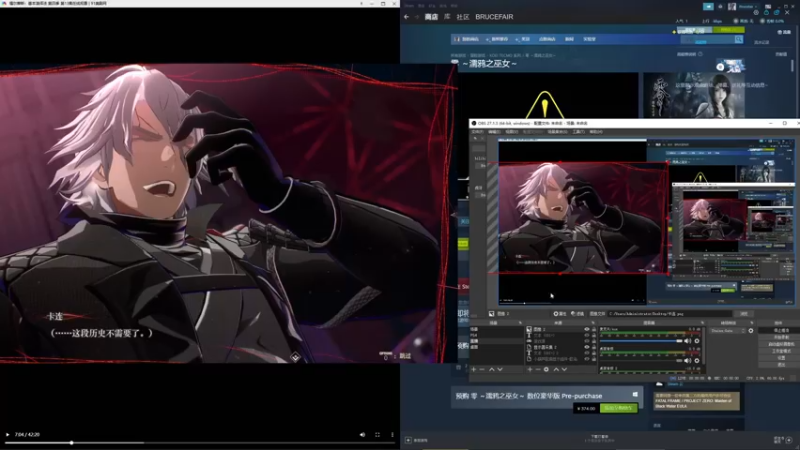Expand 类别 store menu
This screenshot has height=450, width=800.
click(x=523, y=39)
